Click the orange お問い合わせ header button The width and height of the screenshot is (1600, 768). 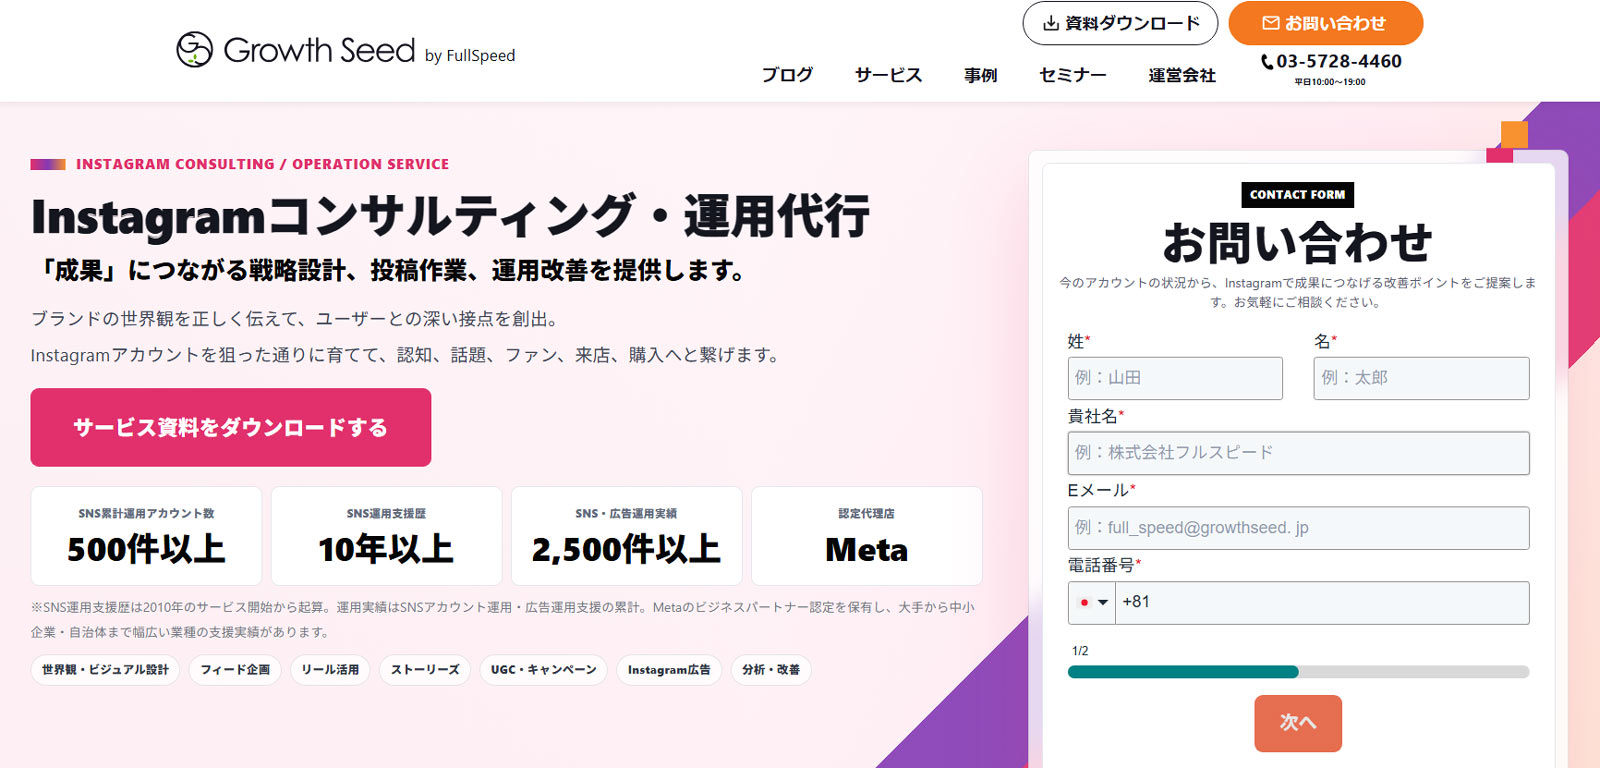1325,23
